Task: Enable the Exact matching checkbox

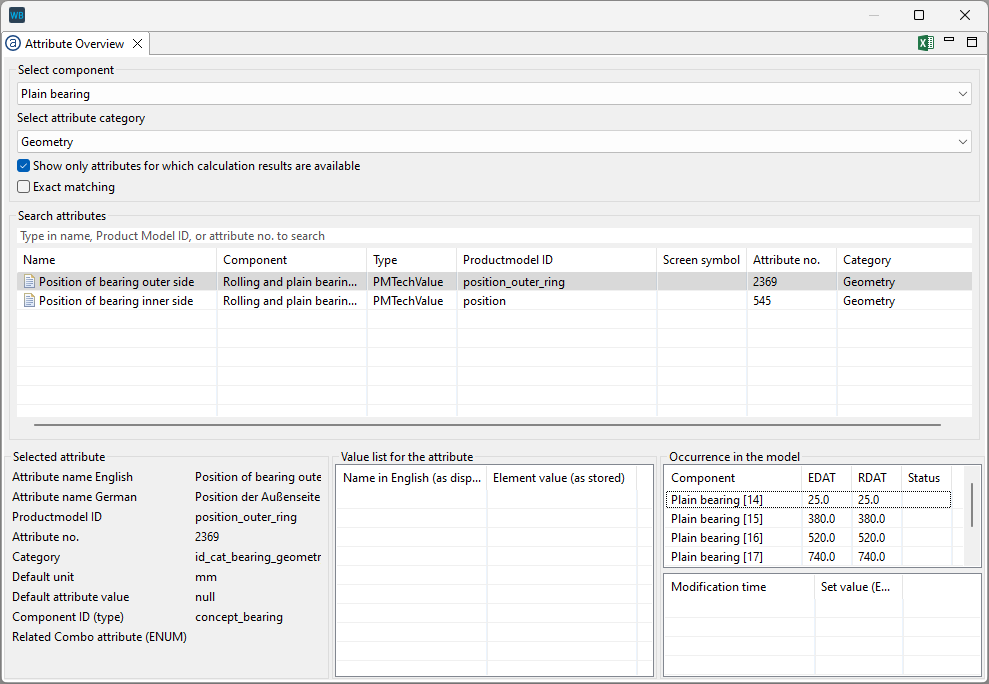Action: click(24, 187)
